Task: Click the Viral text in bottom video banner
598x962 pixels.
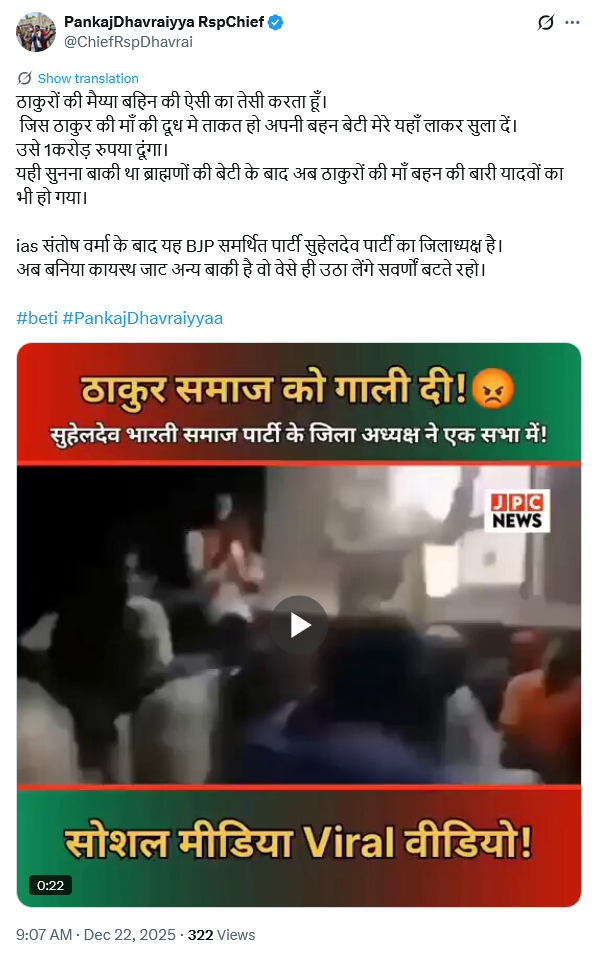Action: tap(350, 842)
